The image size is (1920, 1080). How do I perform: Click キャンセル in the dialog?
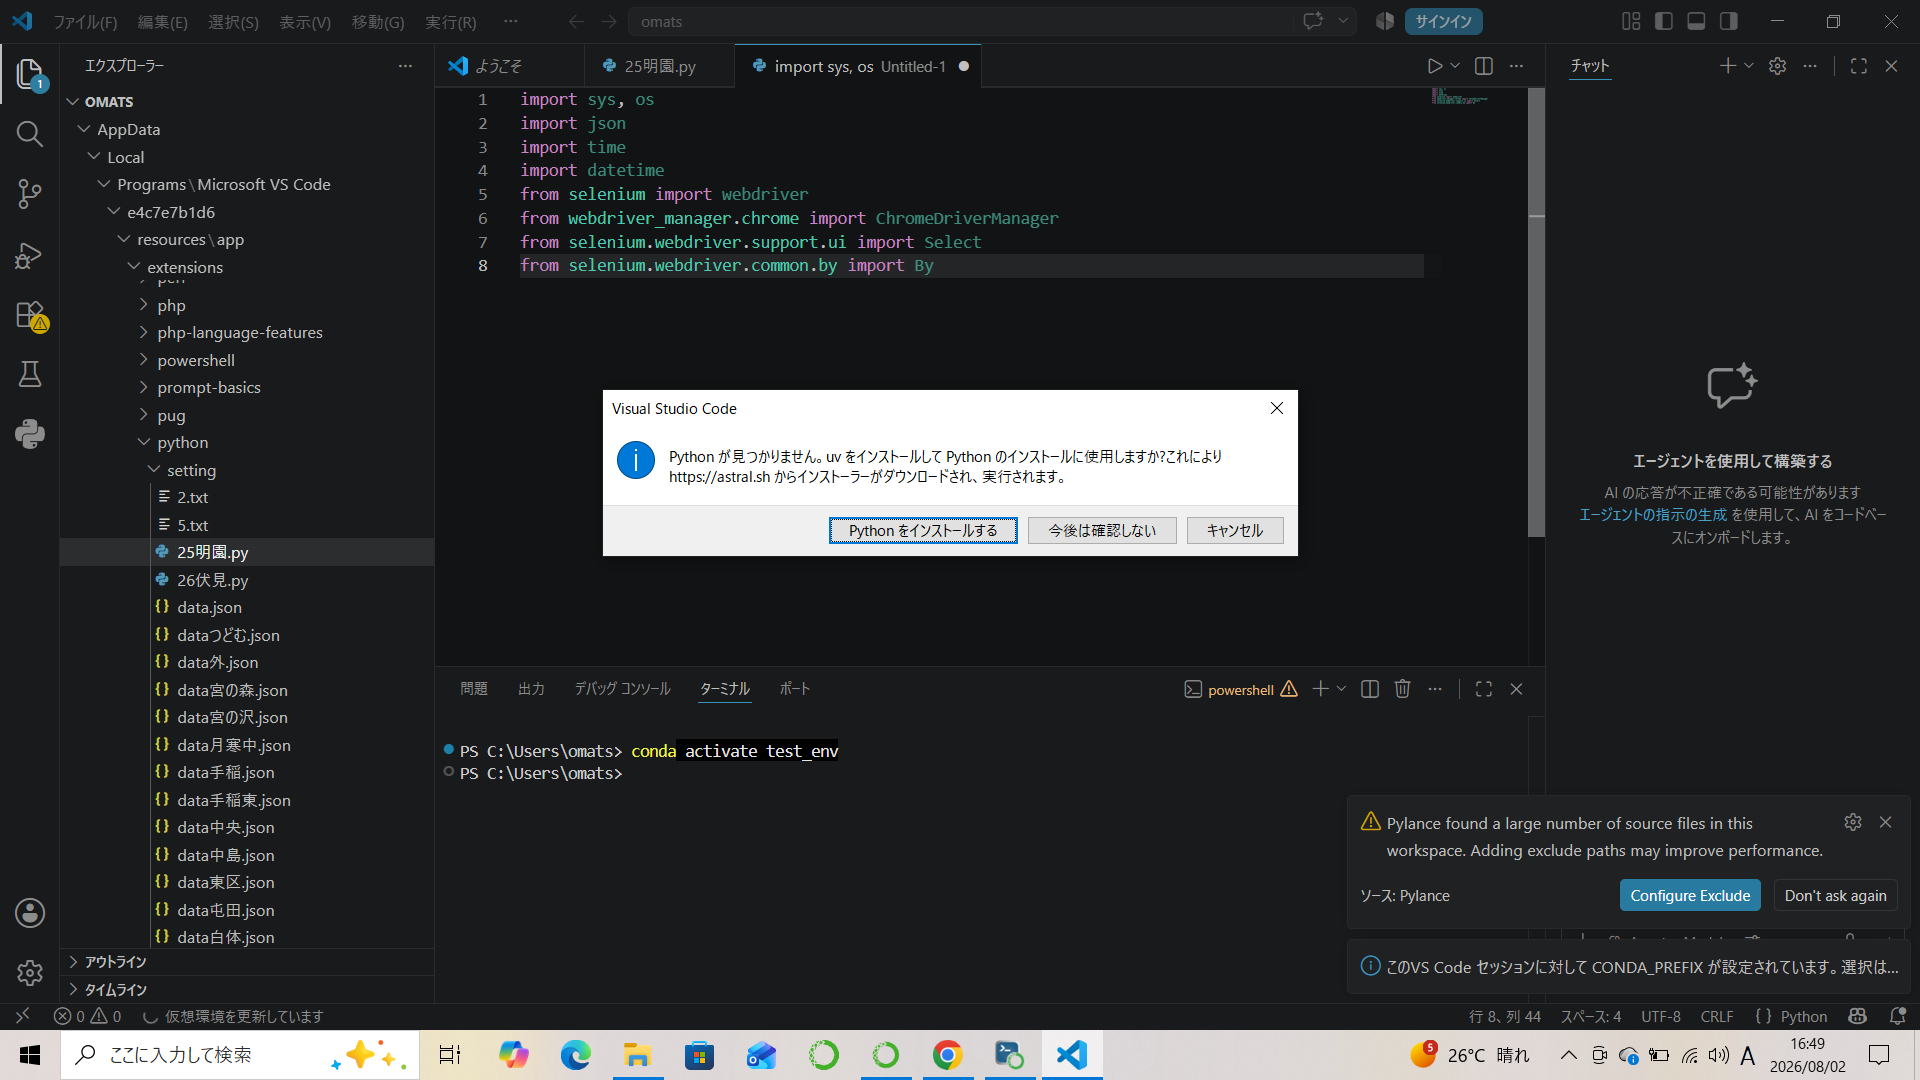tap(1235, 530)
